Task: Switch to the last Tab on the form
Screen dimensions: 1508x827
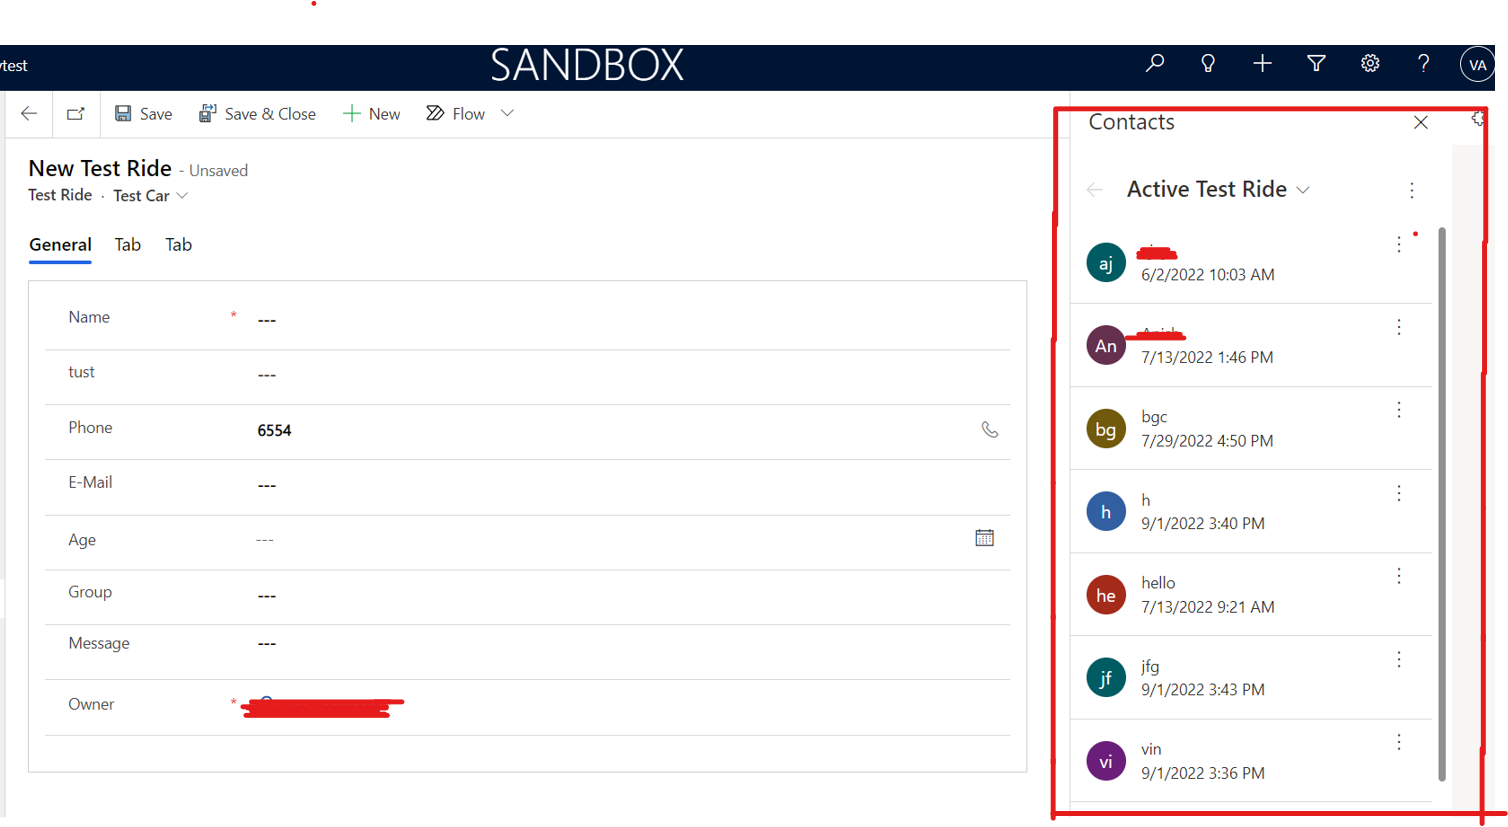Action: (x=178, y=245)
